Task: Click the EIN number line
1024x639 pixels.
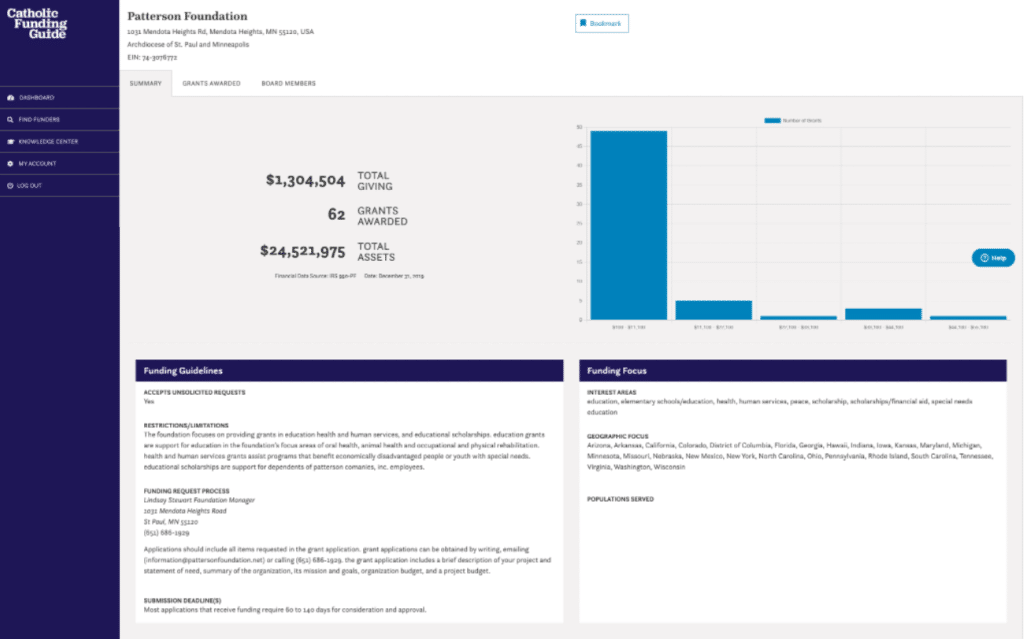Action: (152, 57)
